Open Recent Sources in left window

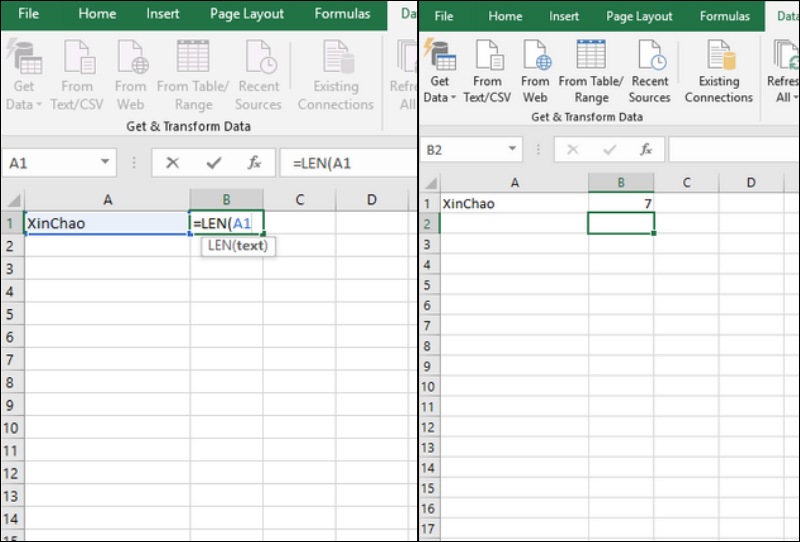[x=258, y=75]
